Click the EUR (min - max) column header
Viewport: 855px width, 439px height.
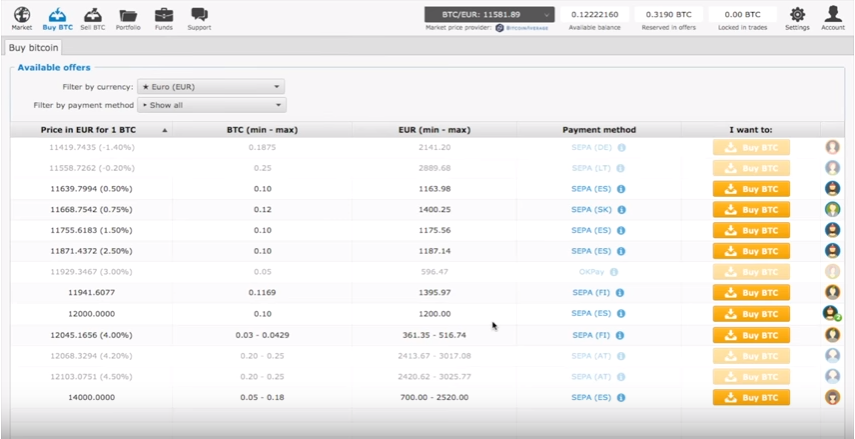point(435,130)
